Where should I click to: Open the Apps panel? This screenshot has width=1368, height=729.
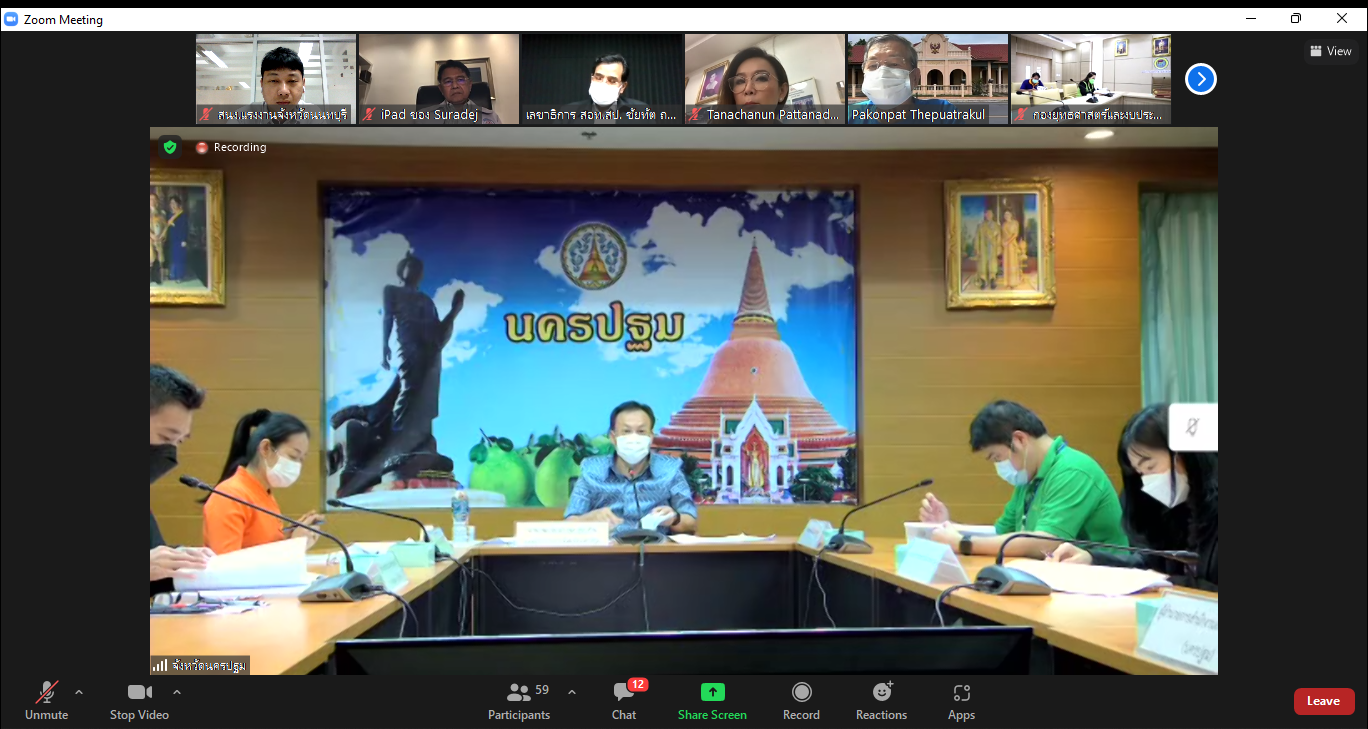point(961,700)
